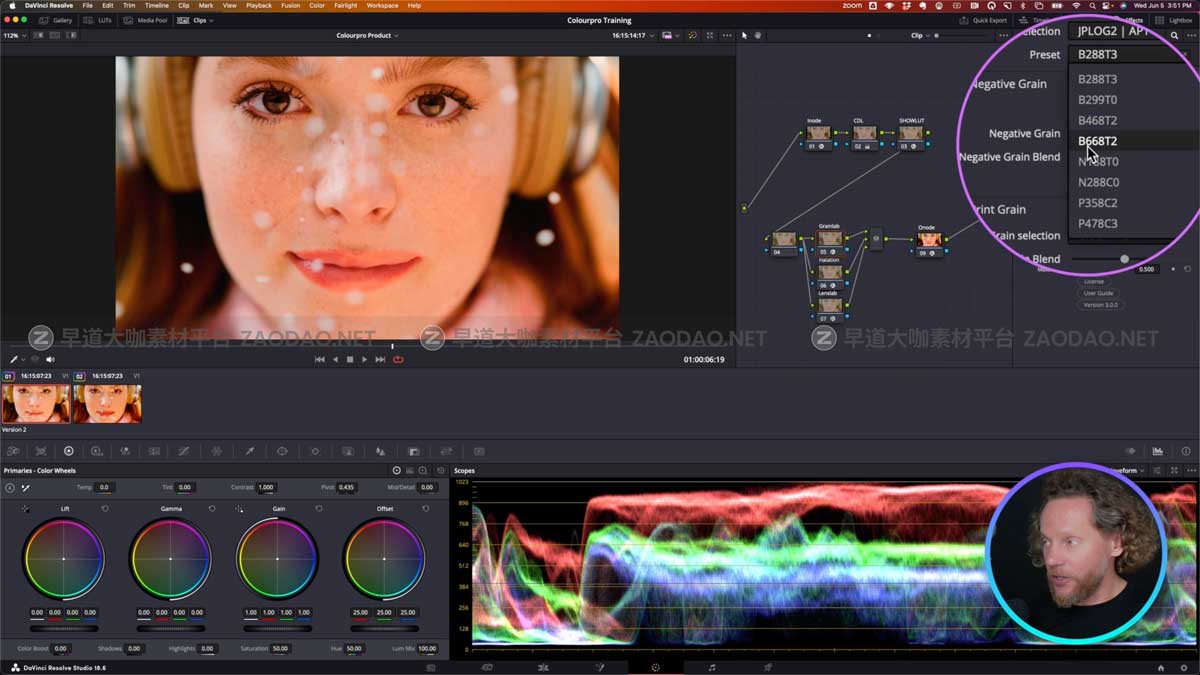Open the Blur palette icon
This screenshot has width=1200, height=675.
coord(380,451)
